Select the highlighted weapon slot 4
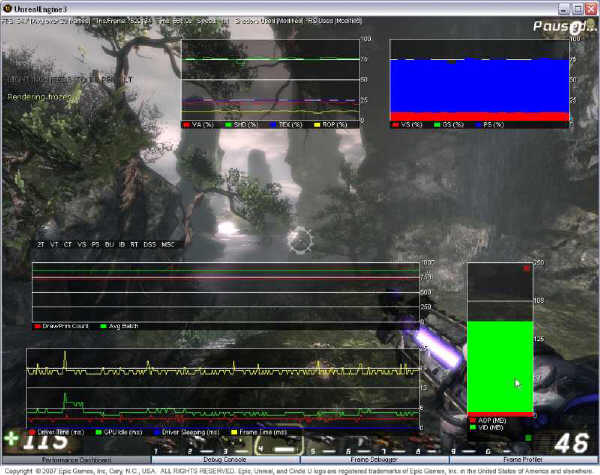Screen dimensions: 600x475 point(279,446)
